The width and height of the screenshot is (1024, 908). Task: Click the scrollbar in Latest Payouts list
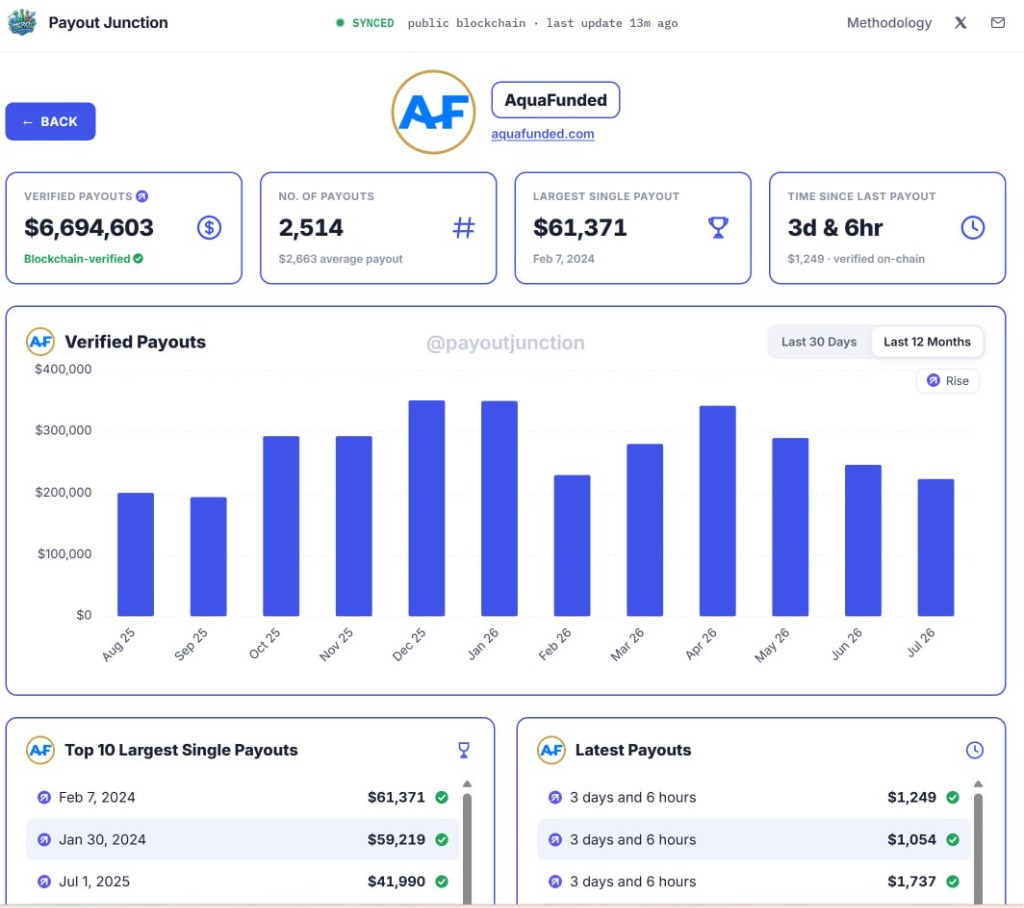click(x=978, y=848)
